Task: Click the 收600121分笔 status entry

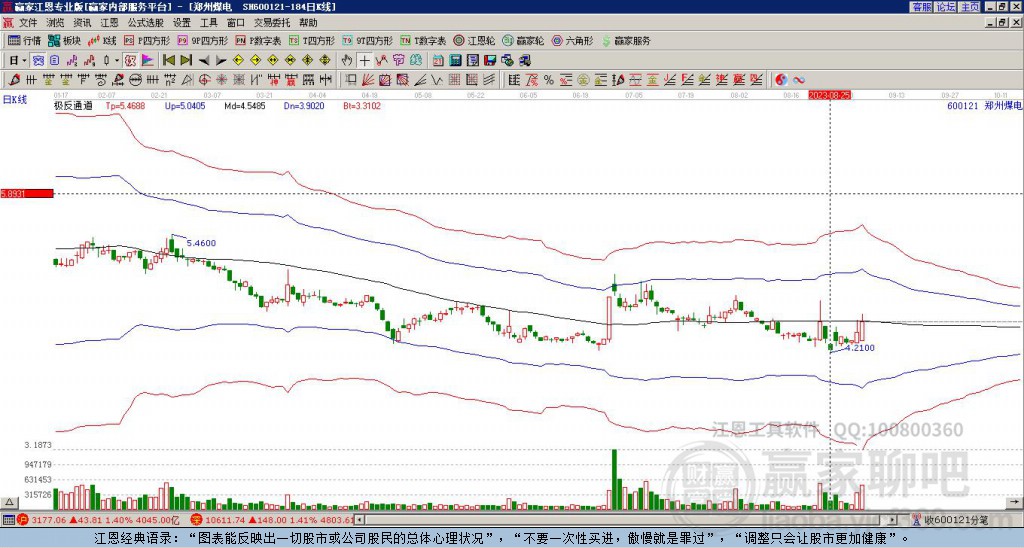Action: coord(955,520)
